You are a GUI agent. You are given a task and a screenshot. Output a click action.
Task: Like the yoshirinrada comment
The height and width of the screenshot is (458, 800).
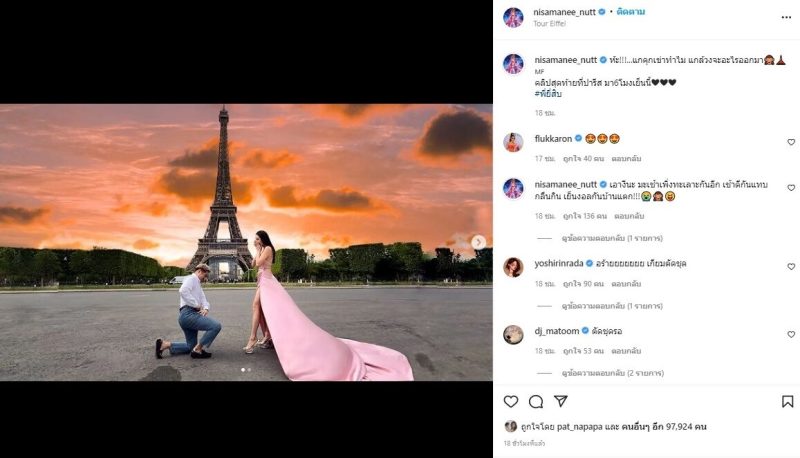pos(791,267)
